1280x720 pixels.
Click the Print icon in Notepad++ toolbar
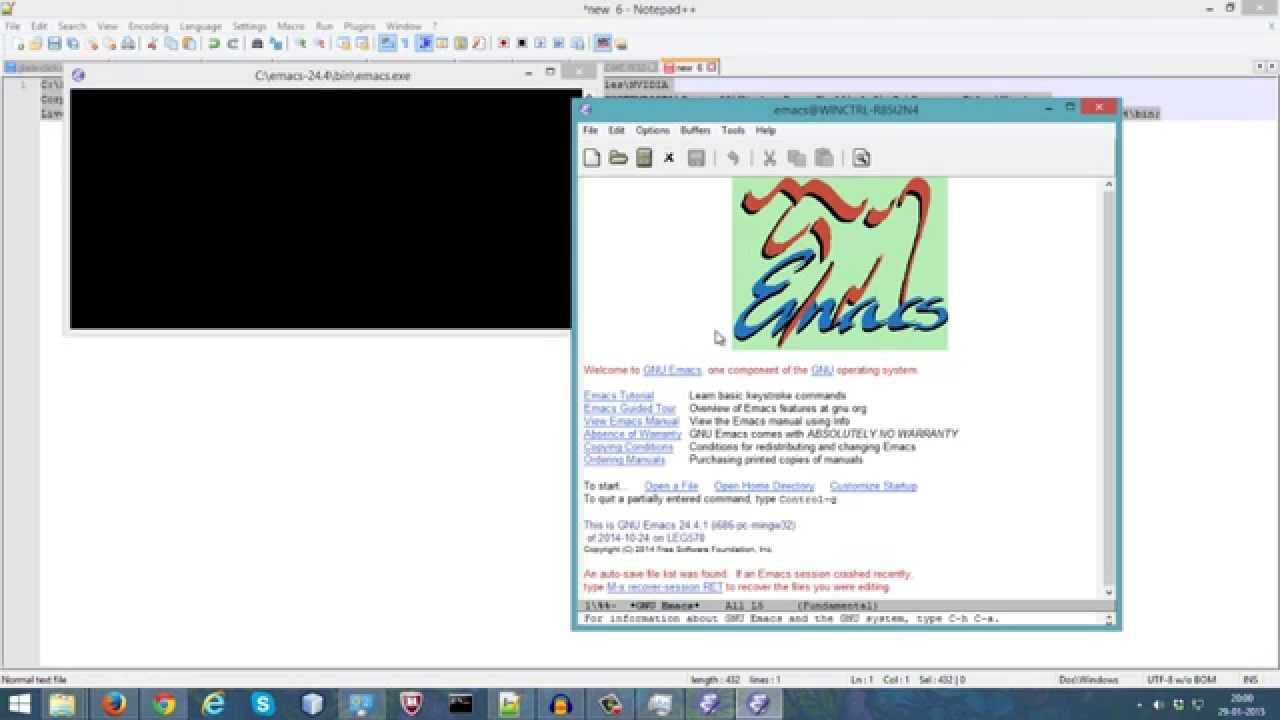(x=127, y=44)
